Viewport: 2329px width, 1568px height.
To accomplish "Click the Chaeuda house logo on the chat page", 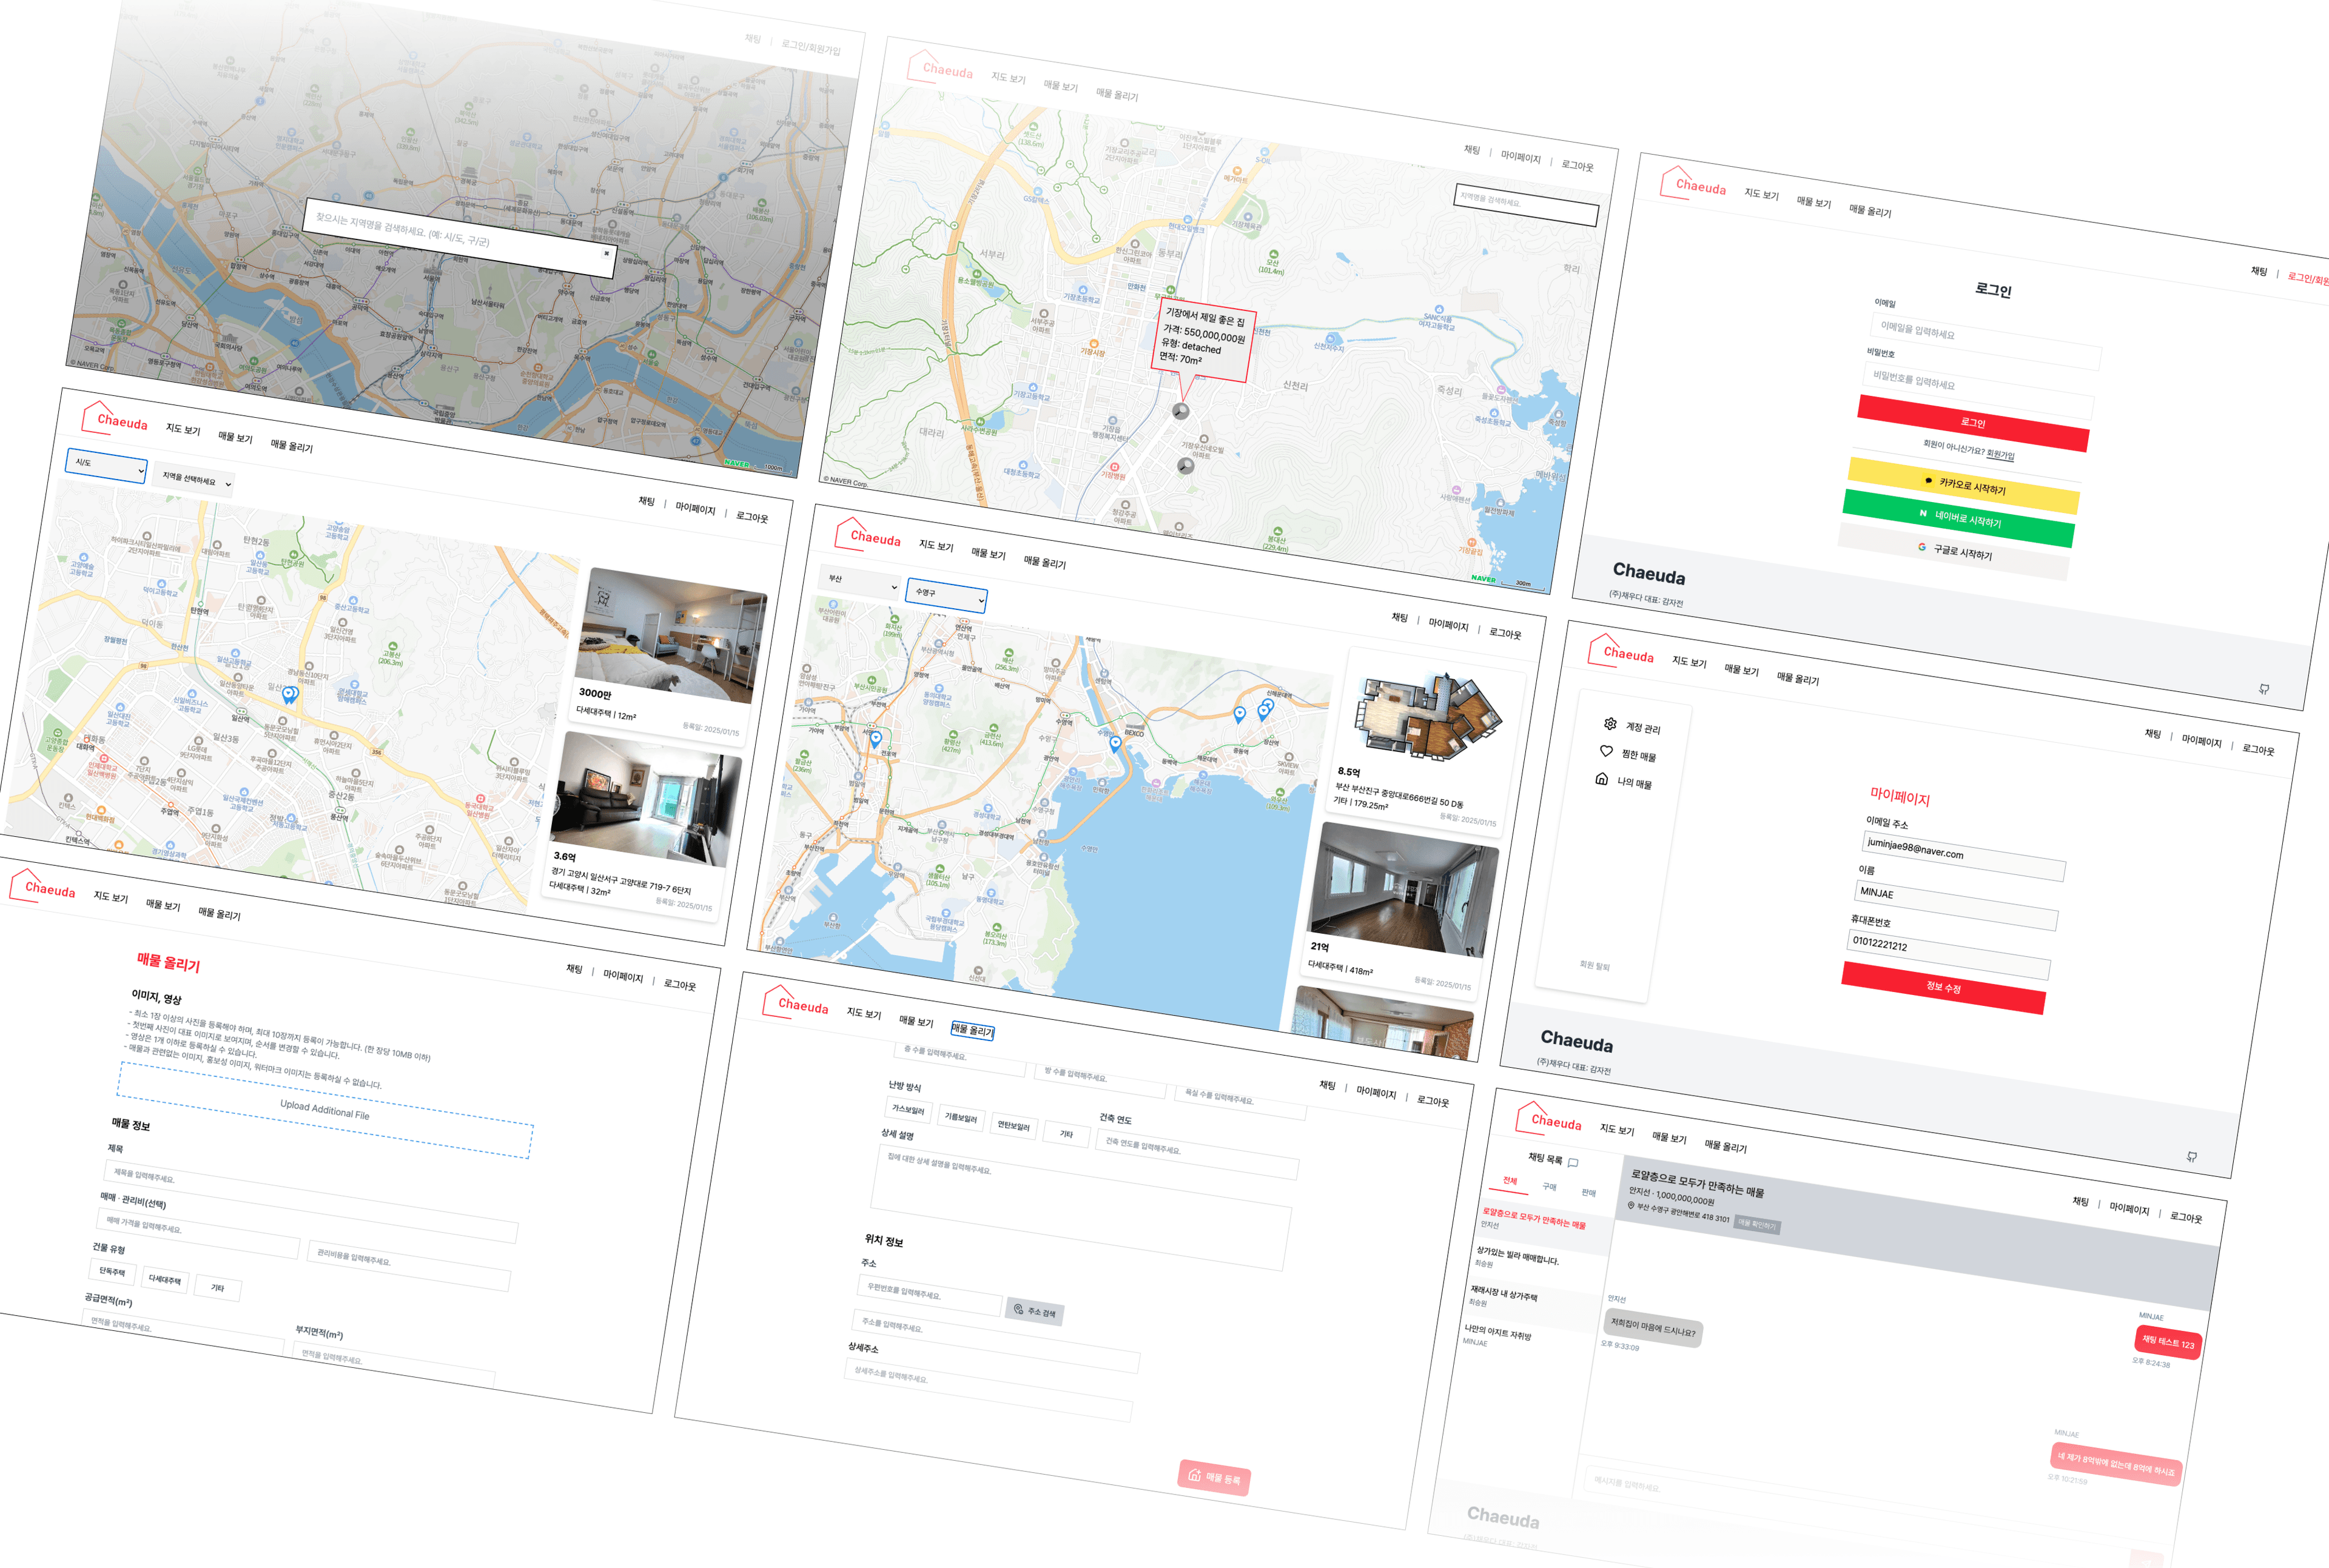I will point(1549,1117).
